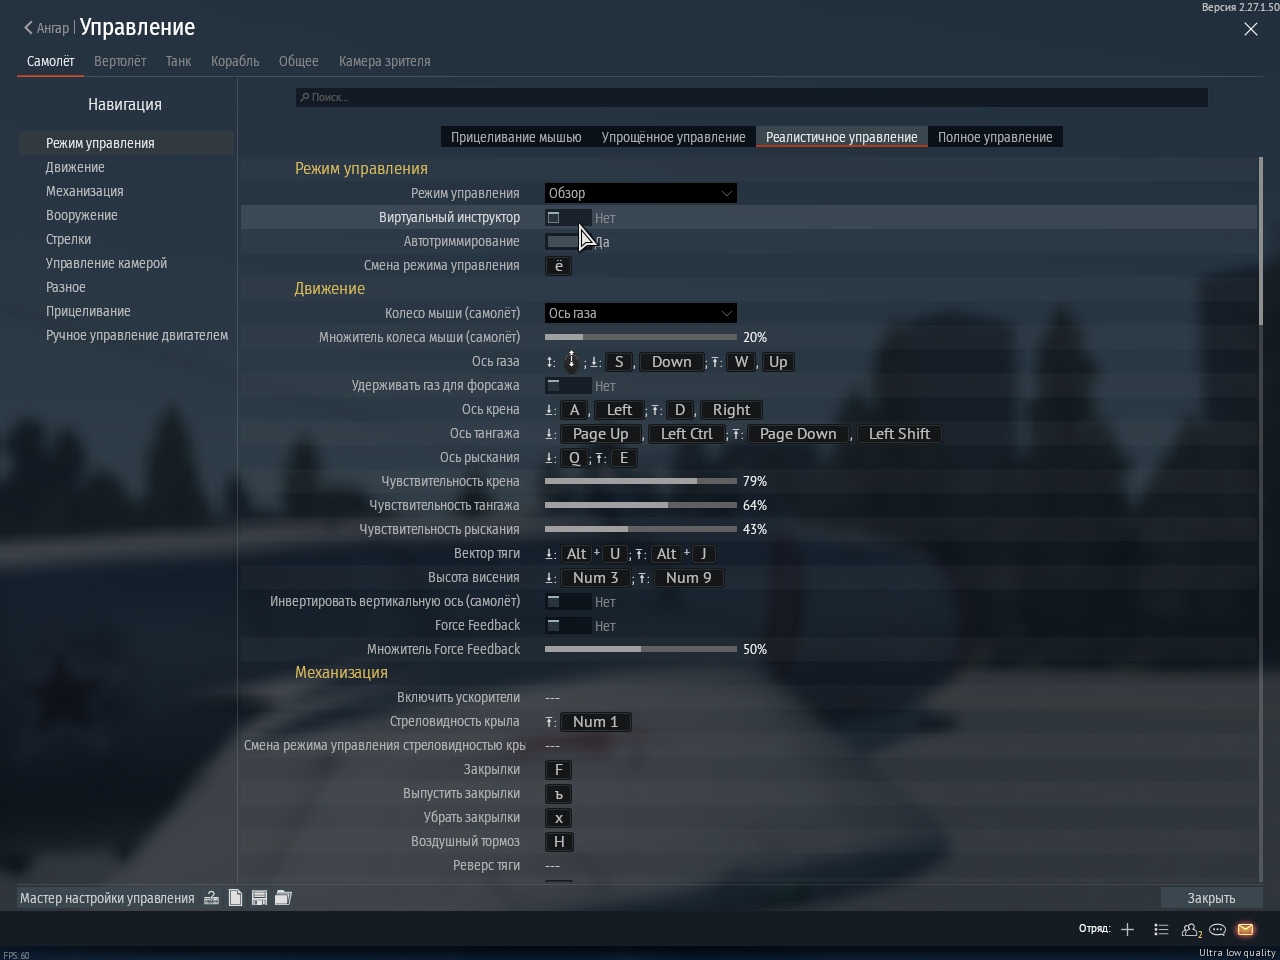This screenshot has width=1280, height=960.
Task: Toggle the Виртуальный инструктор switch
Action: point(566,217)
